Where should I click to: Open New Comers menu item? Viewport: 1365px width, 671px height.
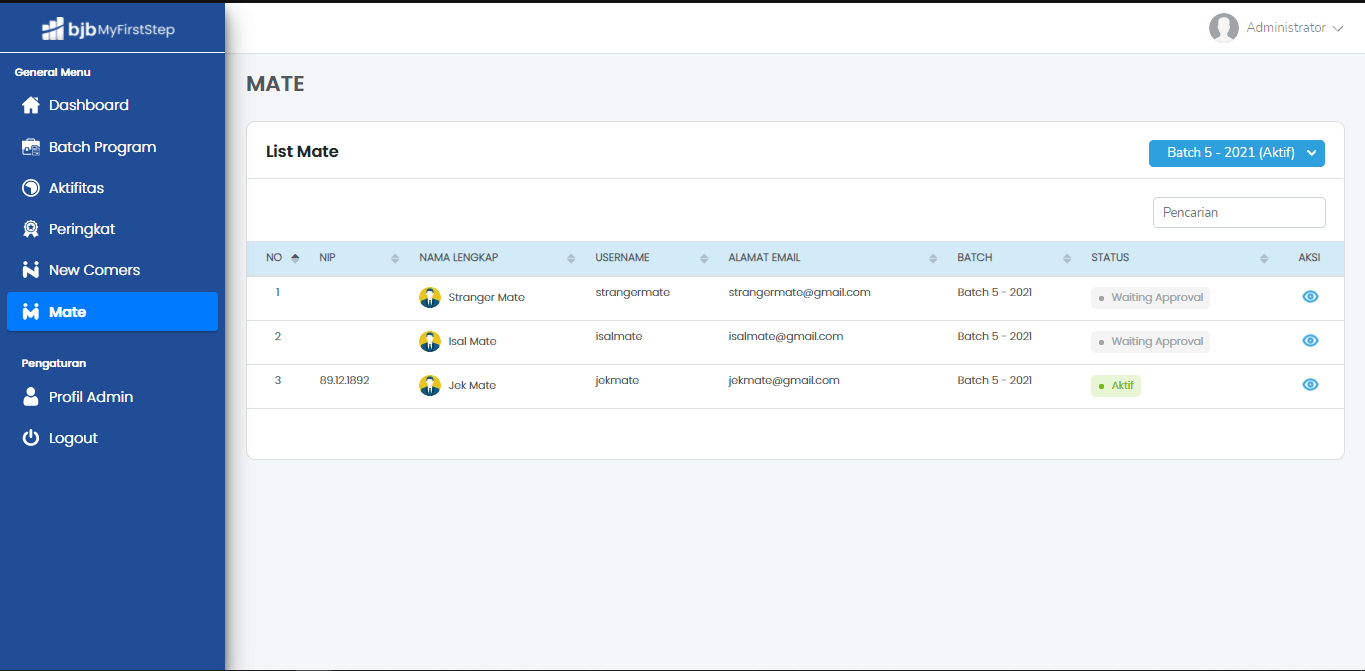point(112,270)
